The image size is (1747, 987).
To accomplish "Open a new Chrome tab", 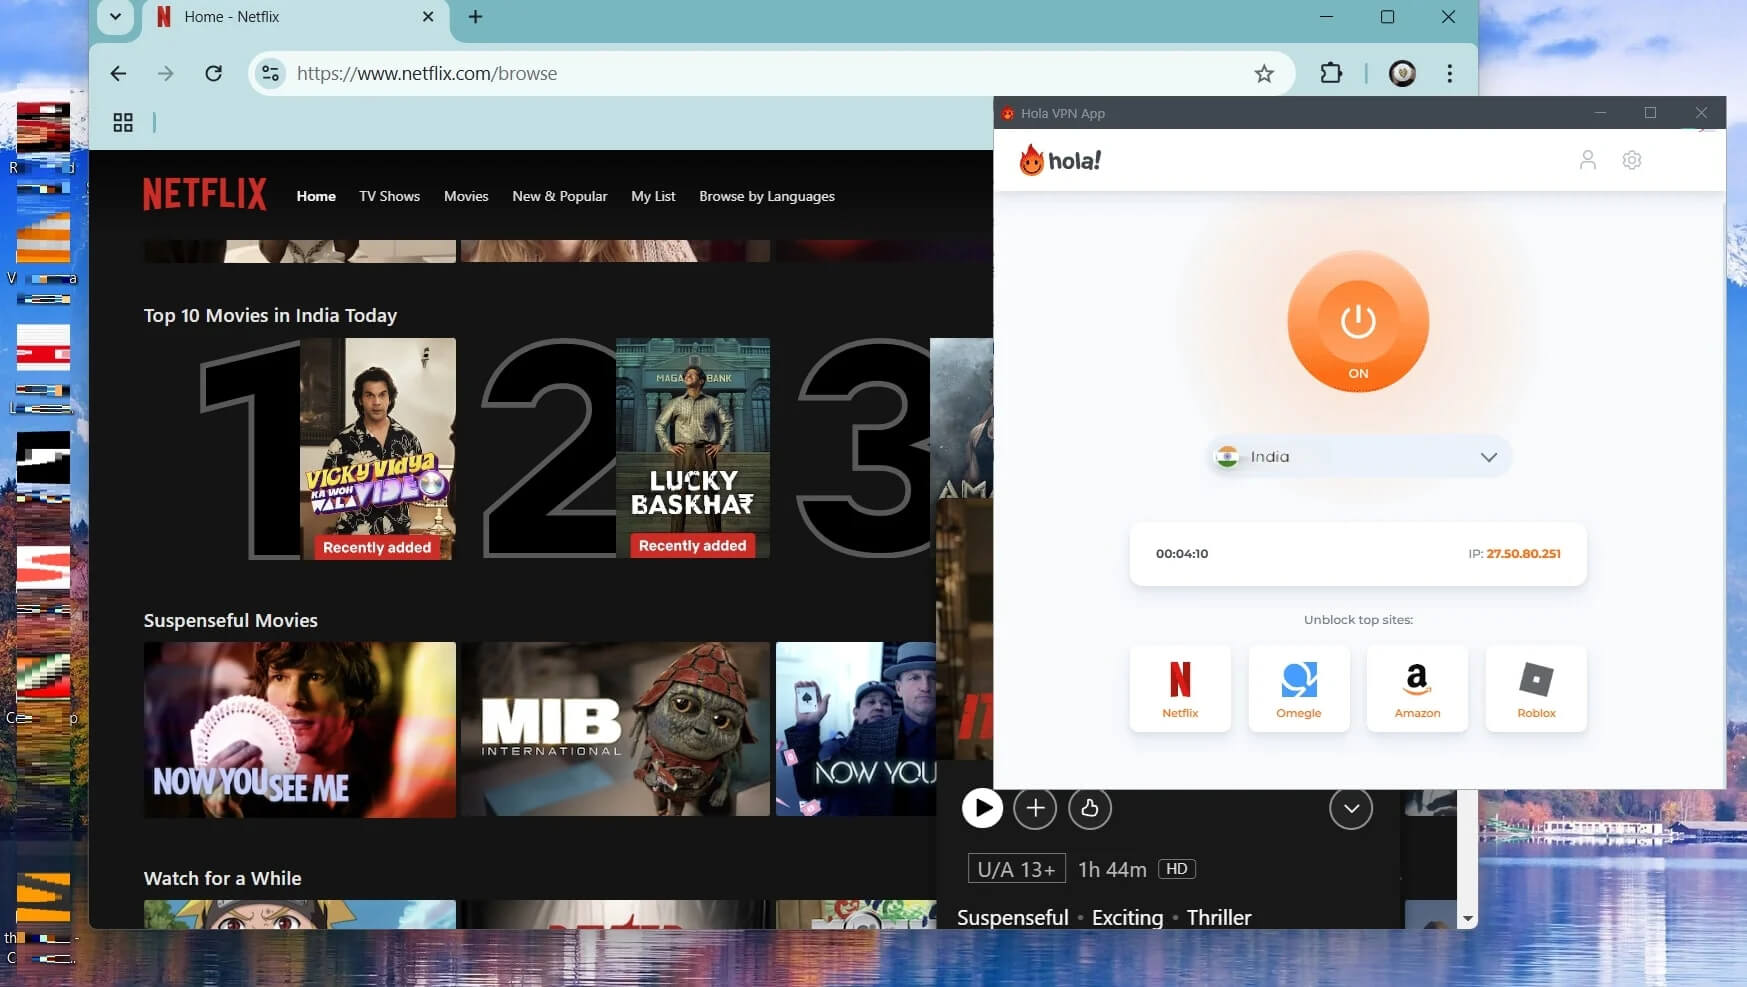I will tap(475, 16).
